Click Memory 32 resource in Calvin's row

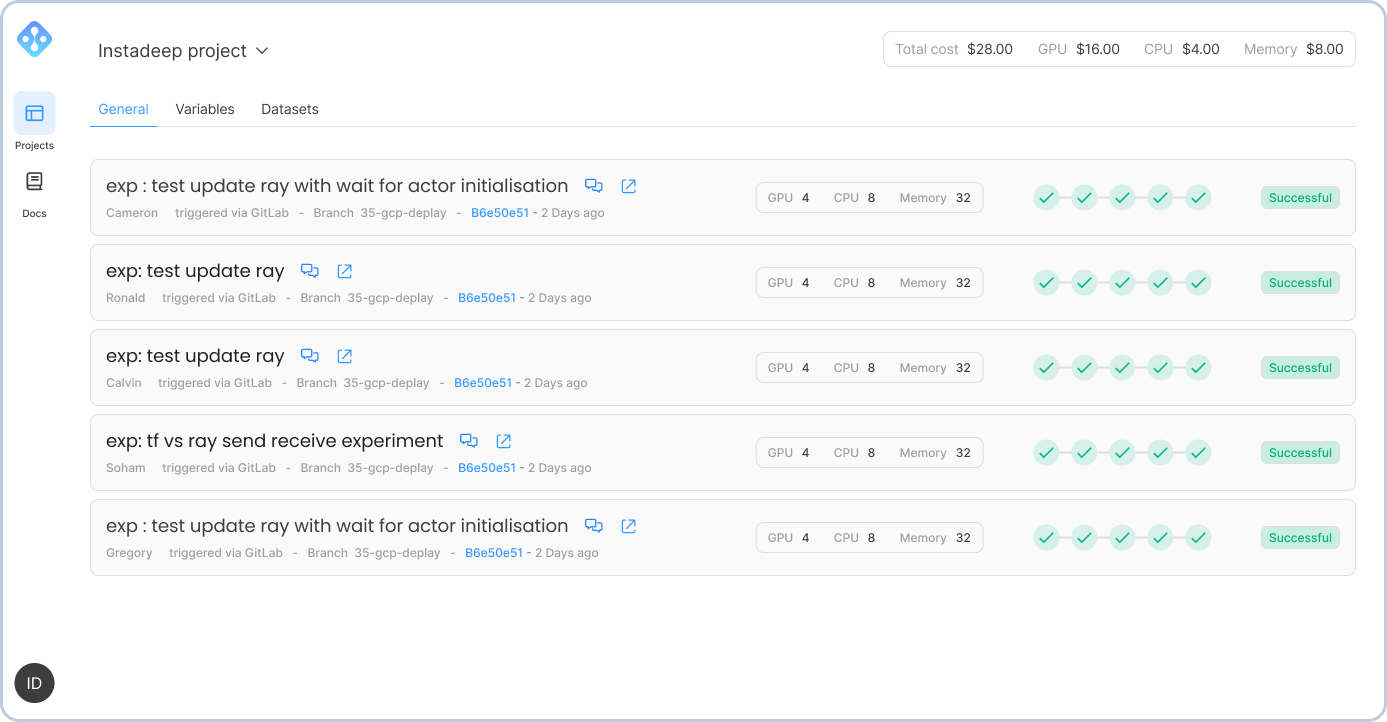935,368
